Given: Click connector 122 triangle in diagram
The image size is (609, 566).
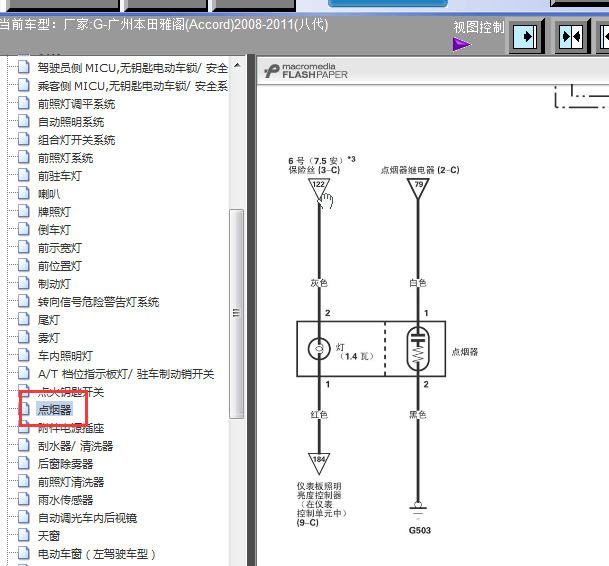Looking at the screenshot, I should [x=319, y=189].
